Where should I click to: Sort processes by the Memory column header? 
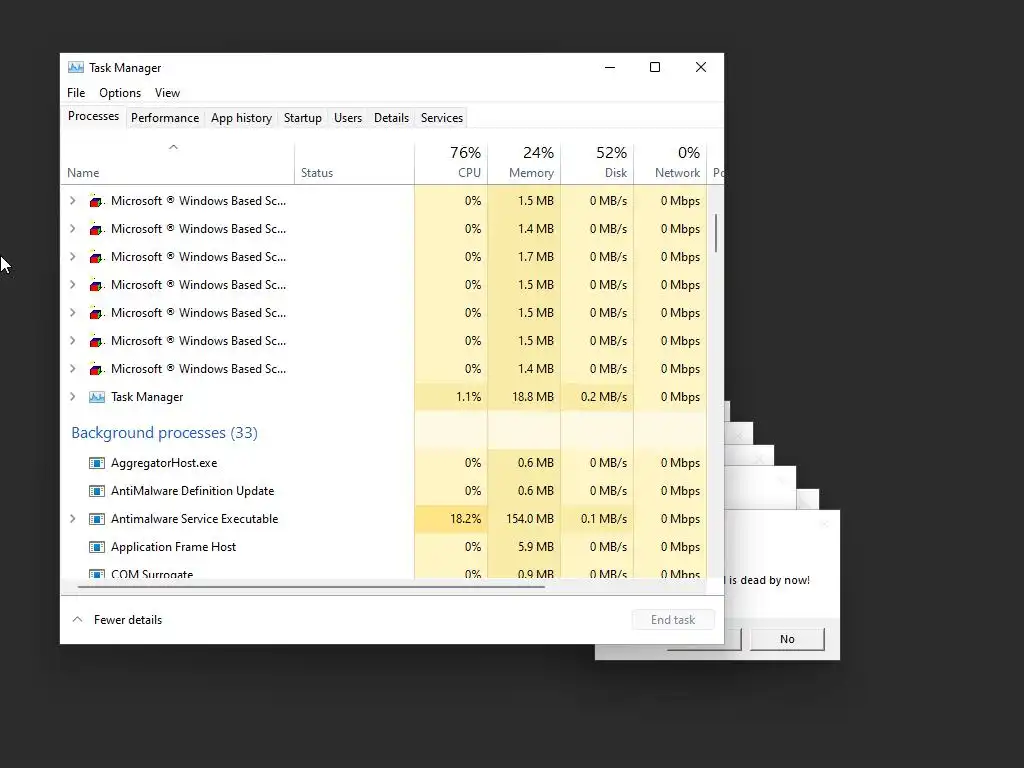(x=524, y=162)
